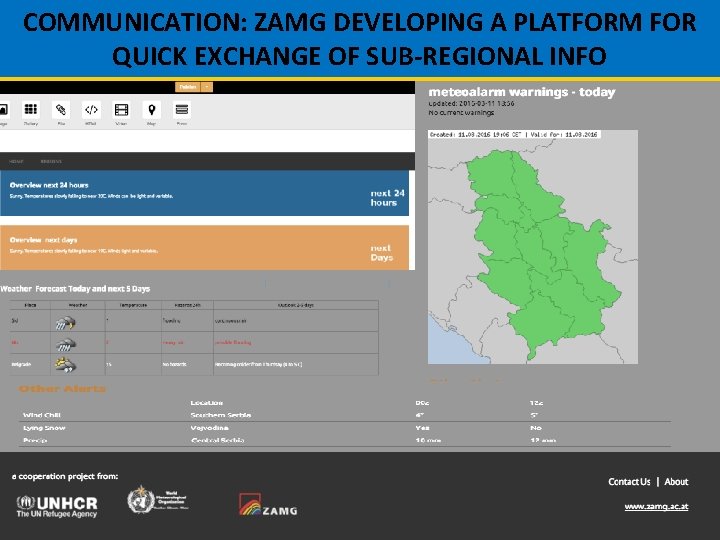Open the first item in the dark navigation bar
Image resolution: width=720 pixels, height=540 pixels.
click(16, 161)
